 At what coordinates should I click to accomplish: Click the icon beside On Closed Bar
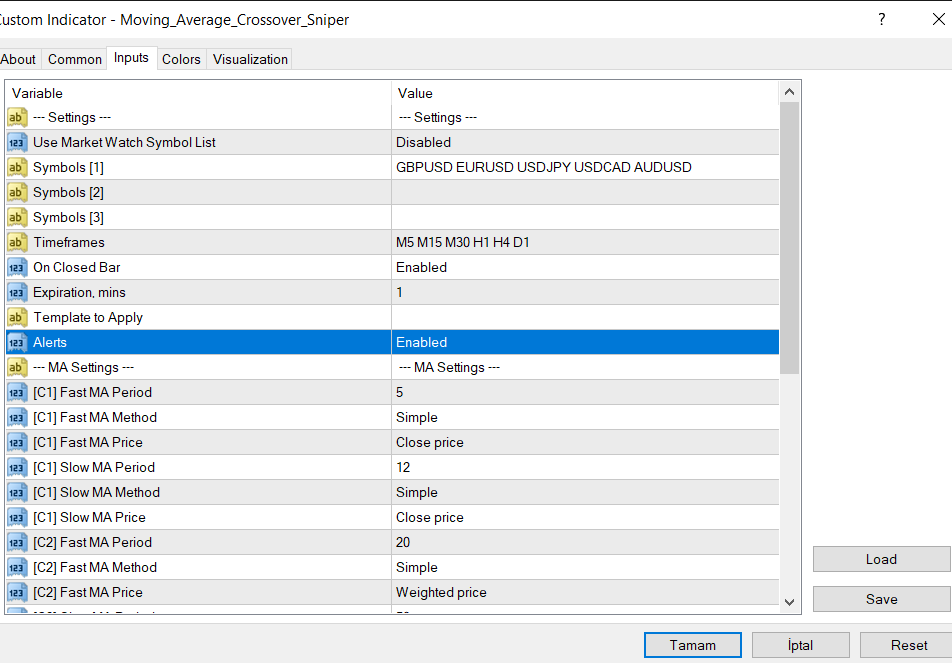tap(17, 267)
